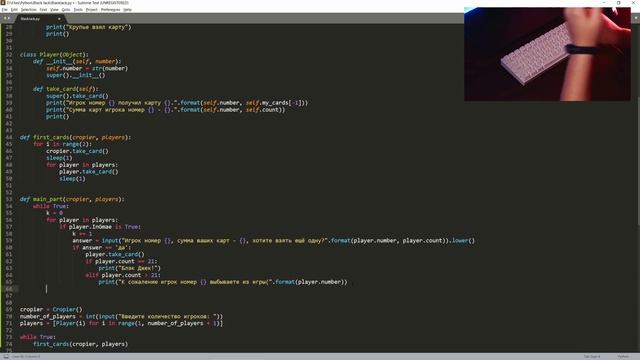640x360 pixels.
Task: Click the 'answer = input(...)' line 59
Action: [273, 240]
